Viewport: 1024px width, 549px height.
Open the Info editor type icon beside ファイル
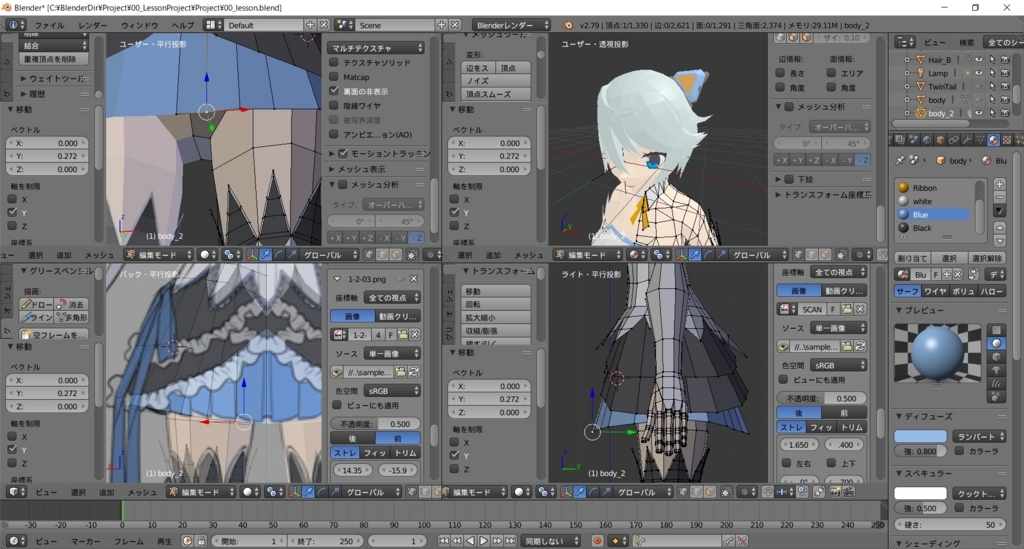click(x=16, y=25)
